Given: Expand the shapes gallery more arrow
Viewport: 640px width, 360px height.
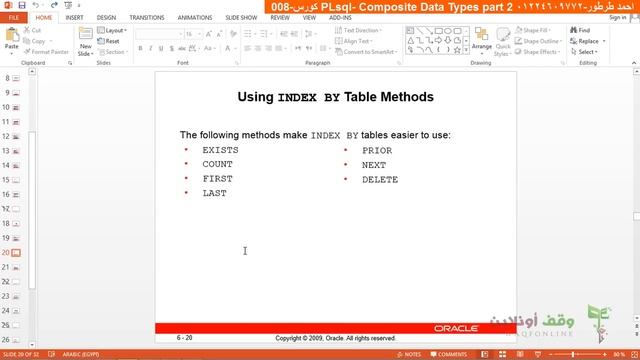Looking at the screenshot, I should (x=466, y=50).
